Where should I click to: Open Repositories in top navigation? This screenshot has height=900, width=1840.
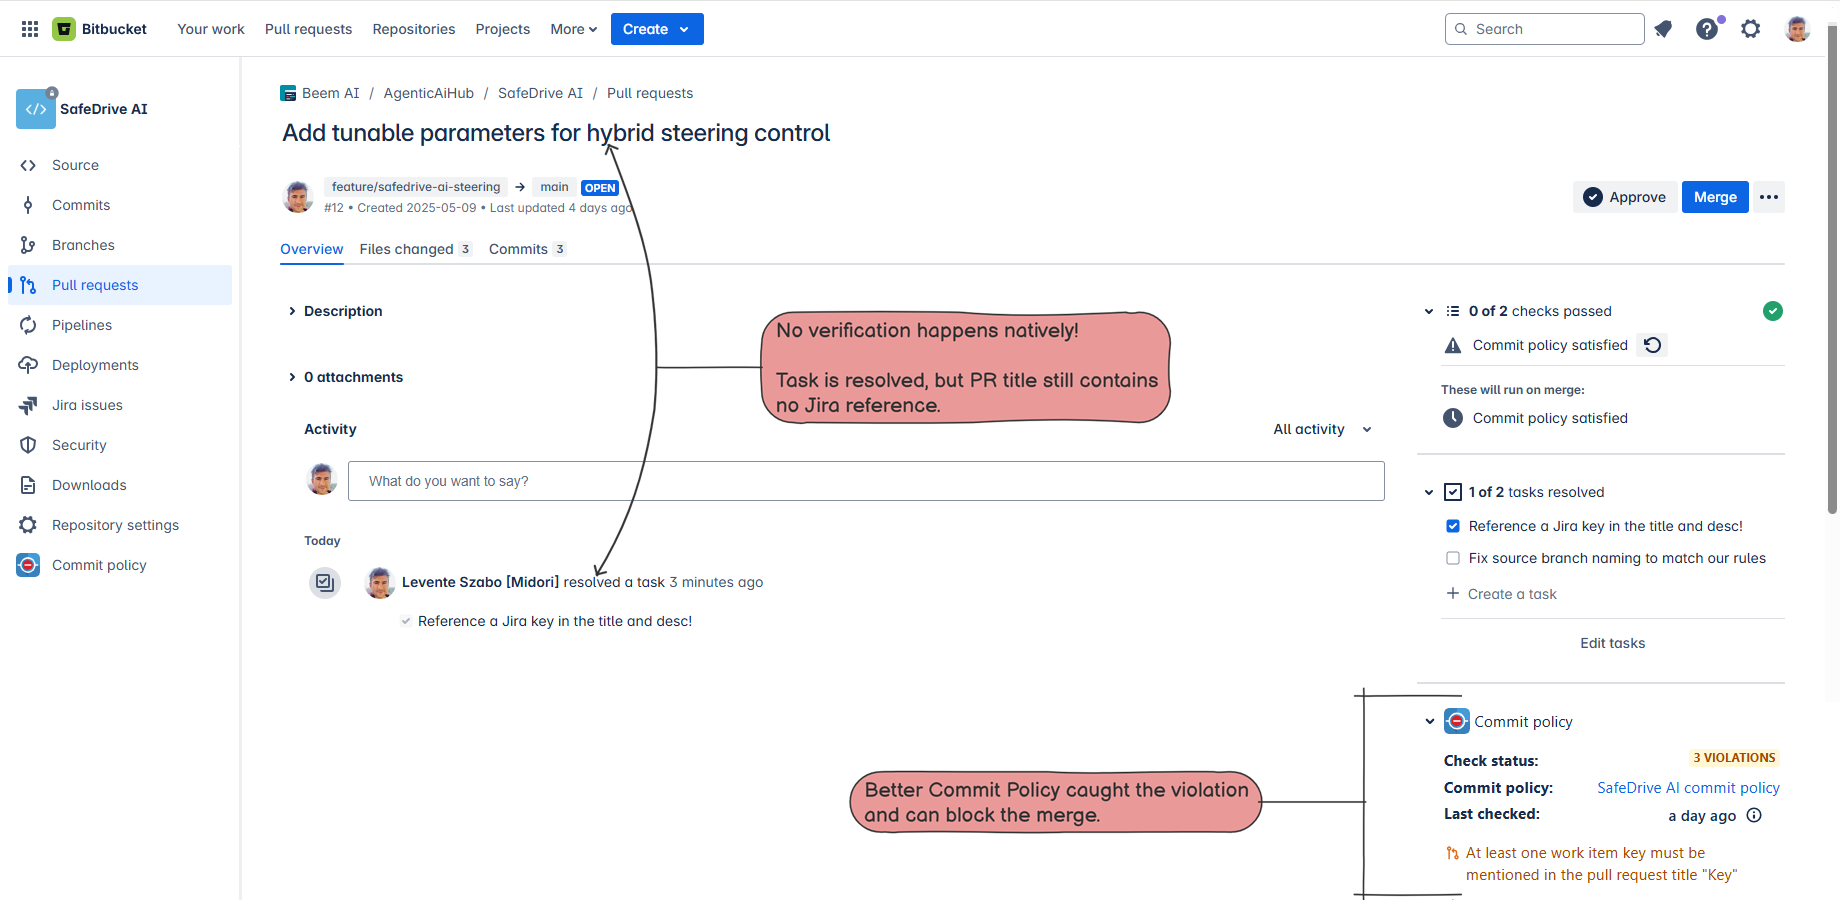414,29
